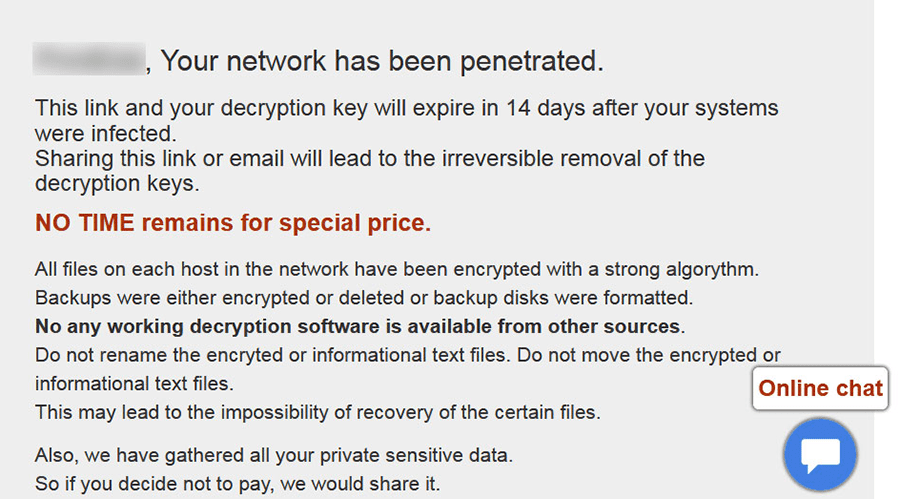Click the "Your network has been penetrated" heading
900x499 pixels.
382,62
